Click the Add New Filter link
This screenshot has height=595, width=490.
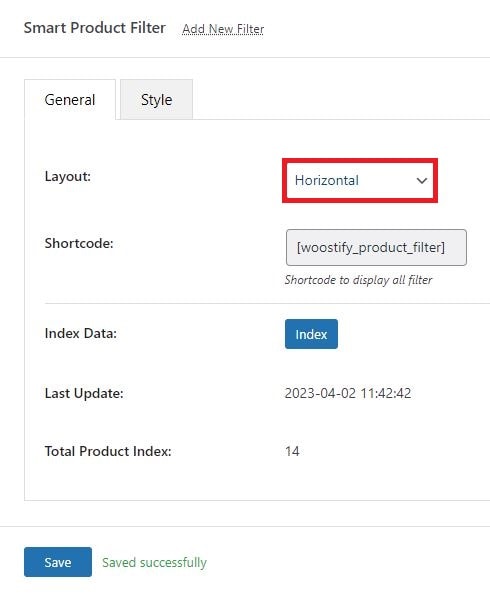(223, 29)
